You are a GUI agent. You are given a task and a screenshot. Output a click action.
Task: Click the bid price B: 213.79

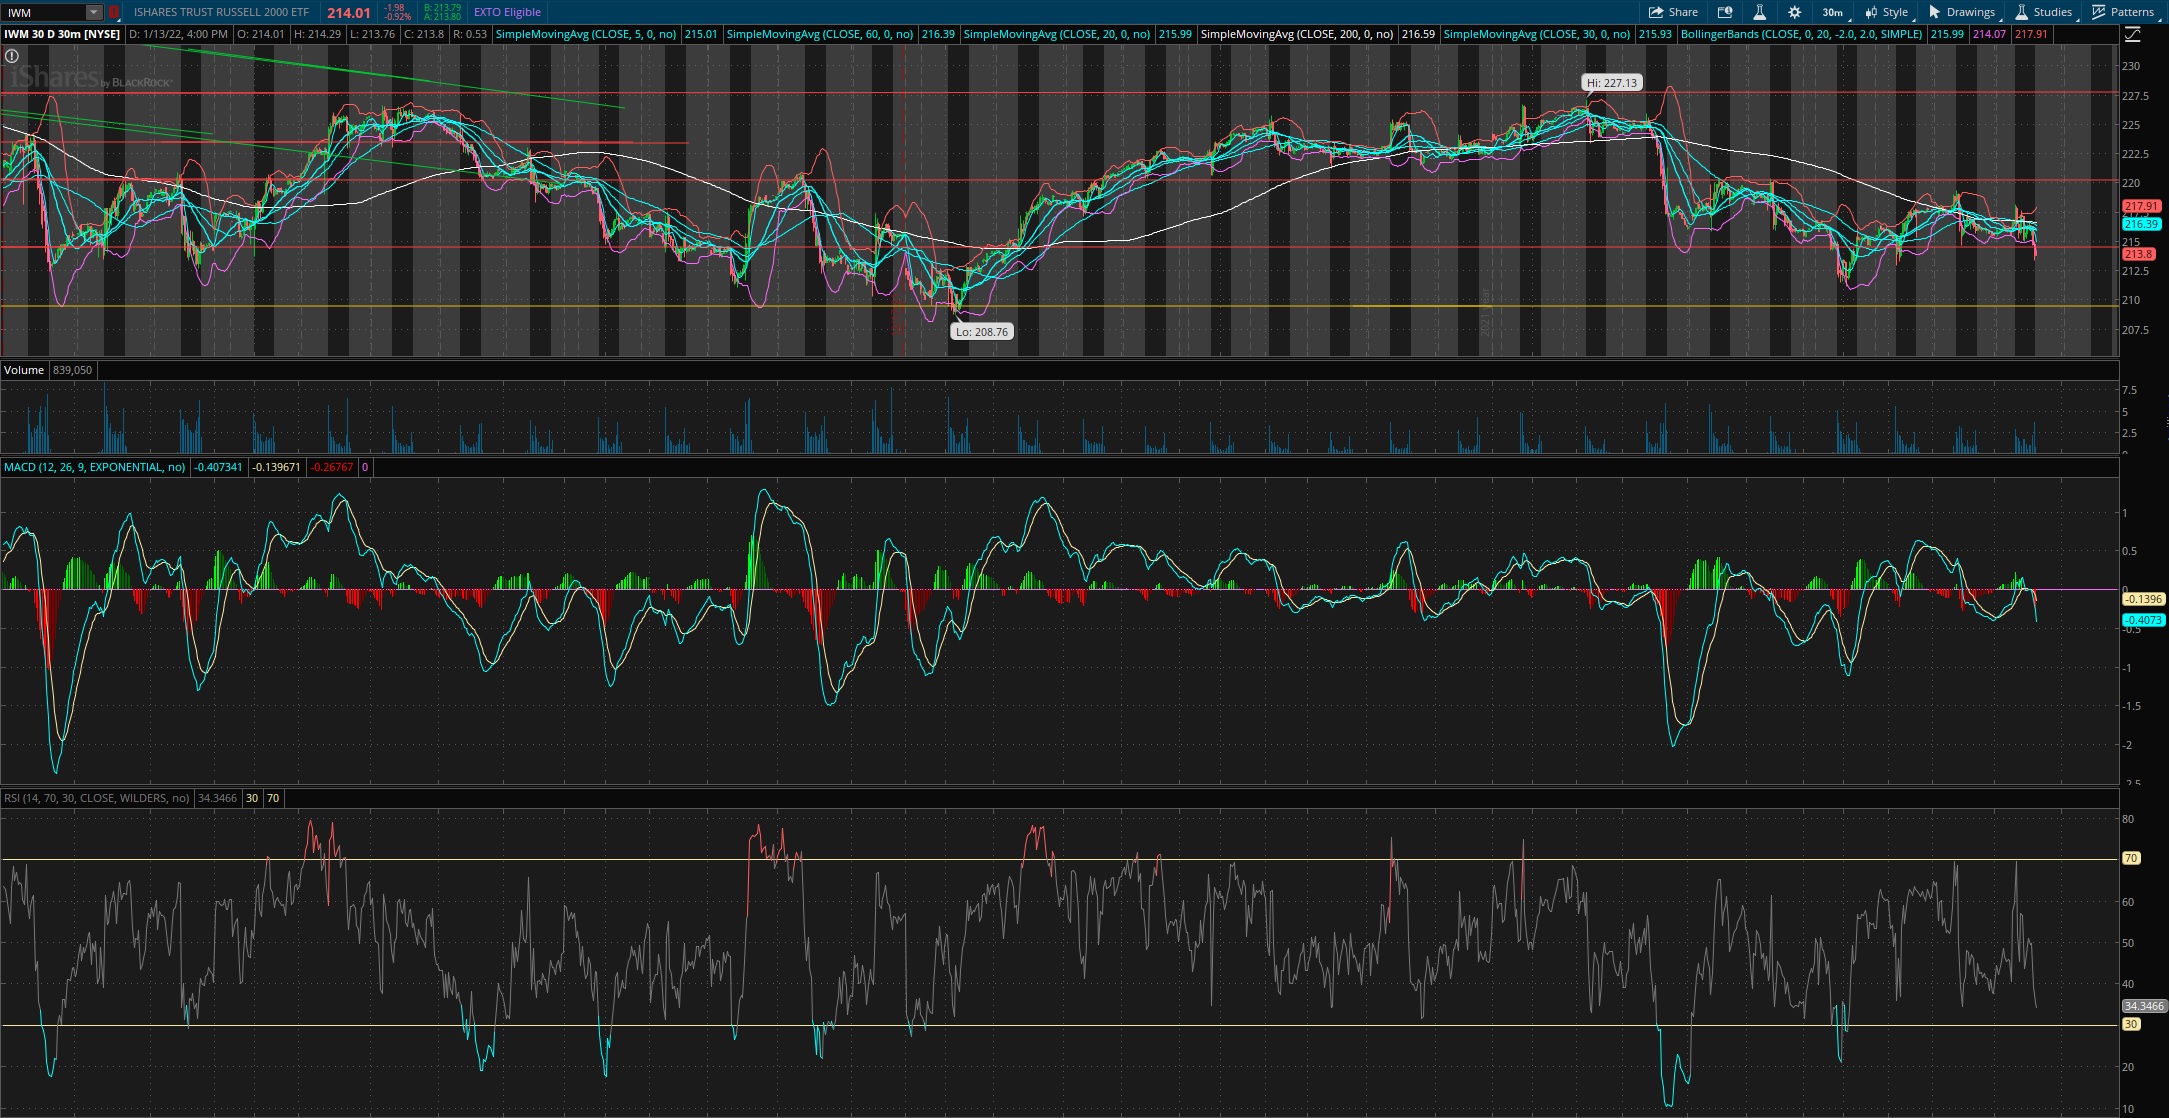point(442,8)
